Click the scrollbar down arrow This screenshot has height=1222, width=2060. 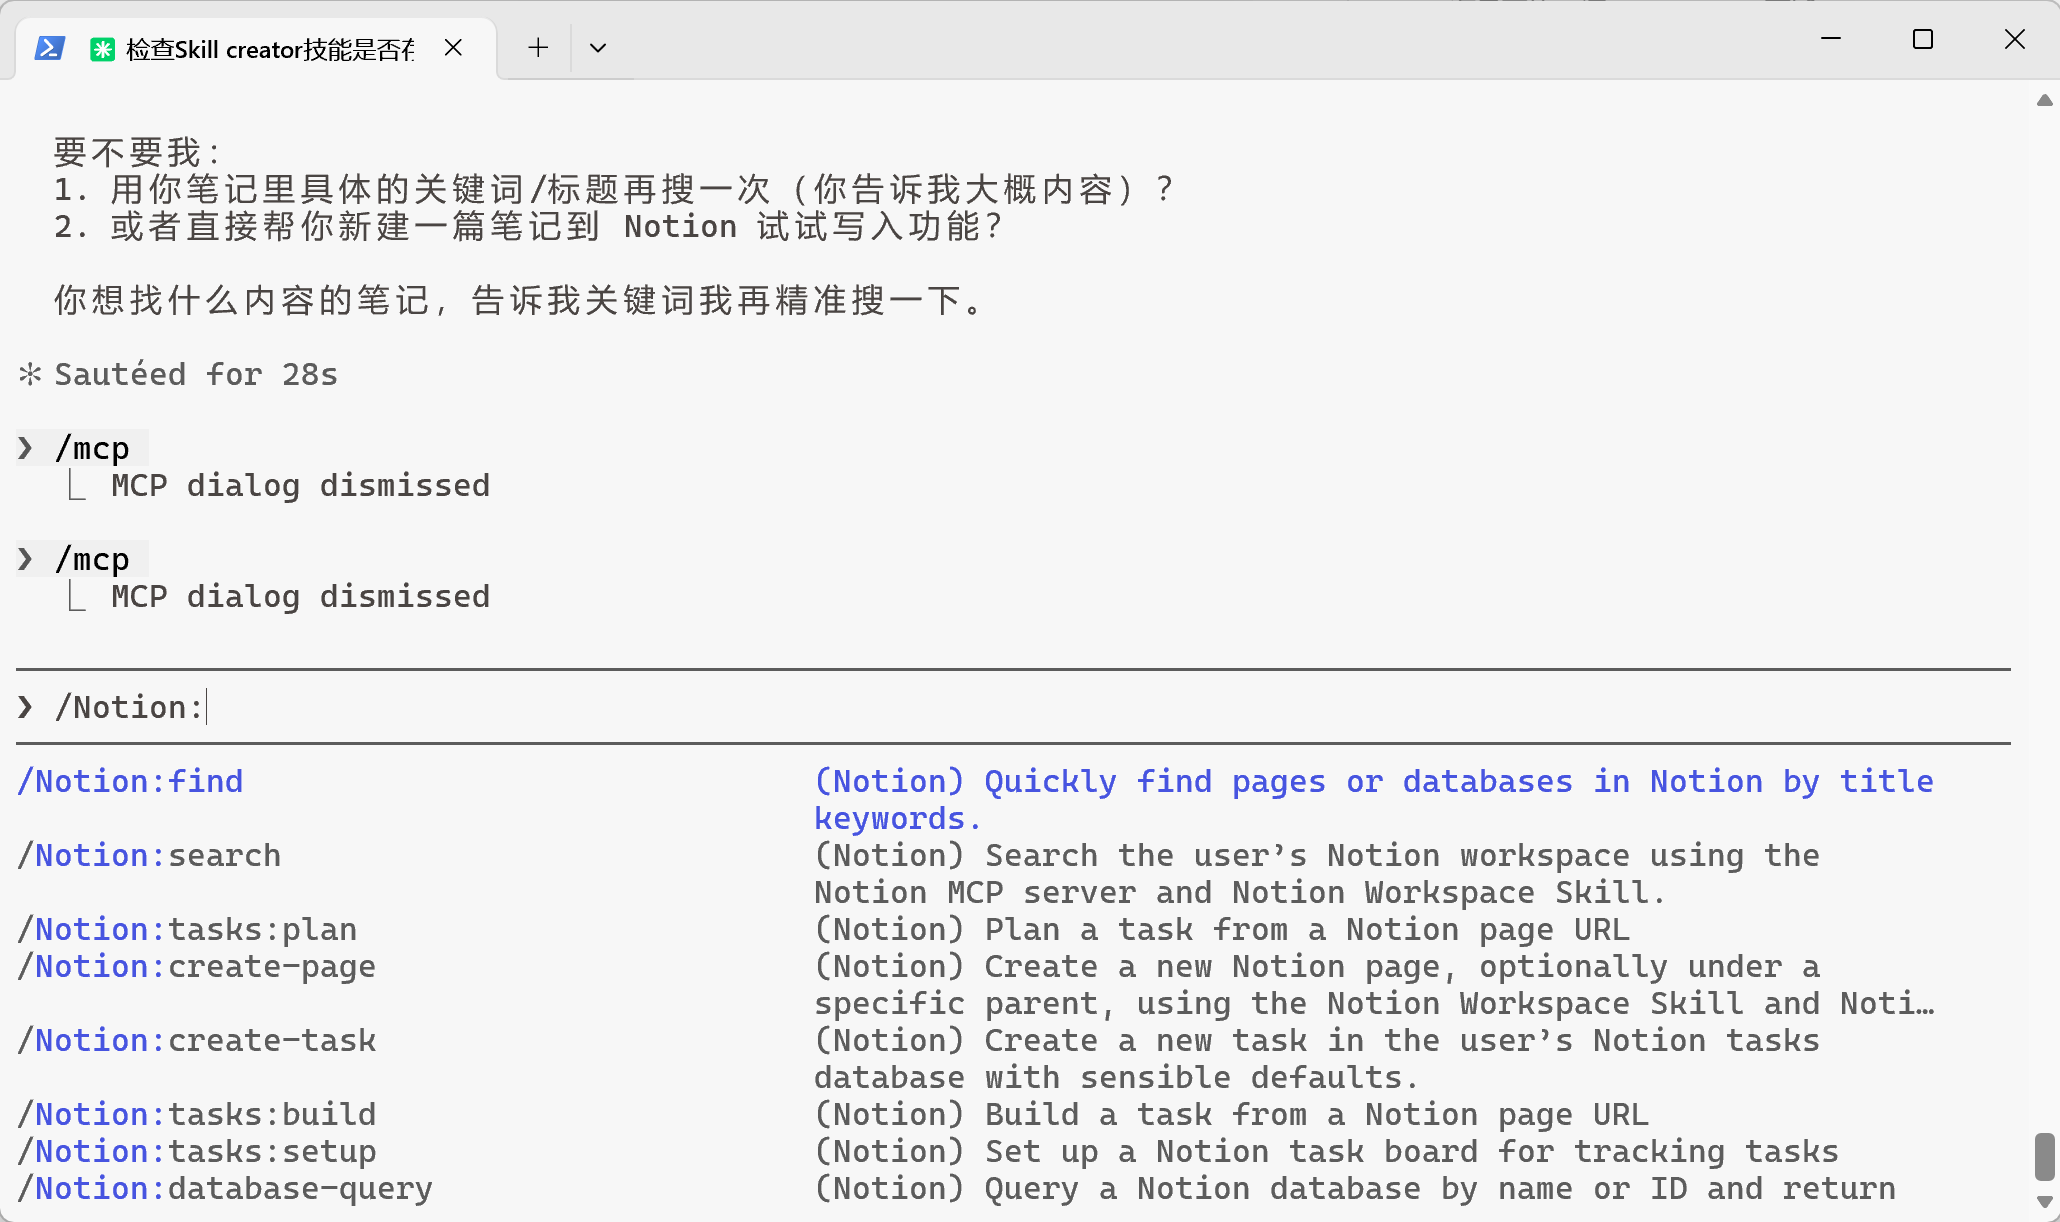tap(2045, 1202)
